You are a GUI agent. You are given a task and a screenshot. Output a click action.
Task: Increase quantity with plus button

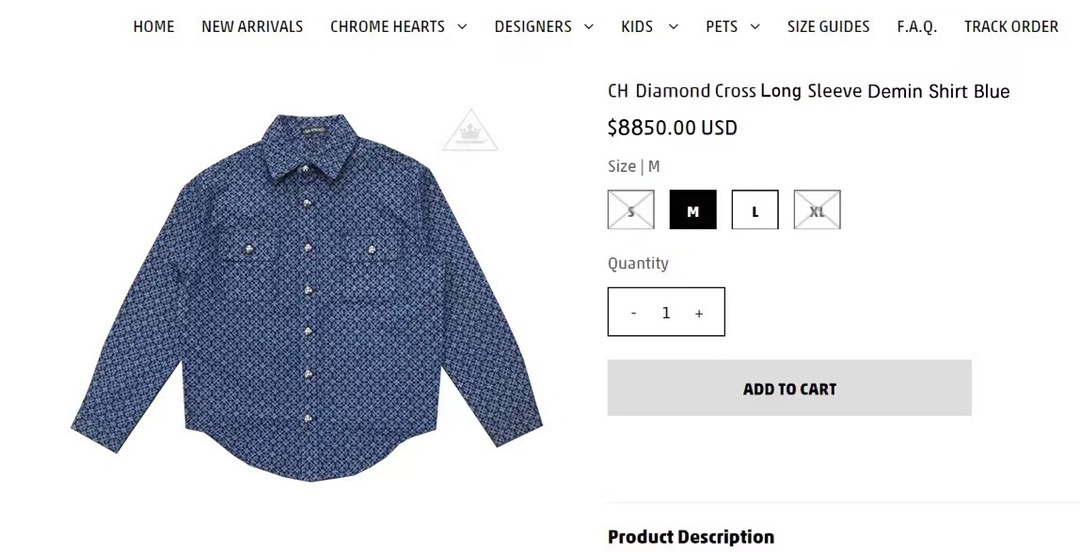(x=699, y=313)
